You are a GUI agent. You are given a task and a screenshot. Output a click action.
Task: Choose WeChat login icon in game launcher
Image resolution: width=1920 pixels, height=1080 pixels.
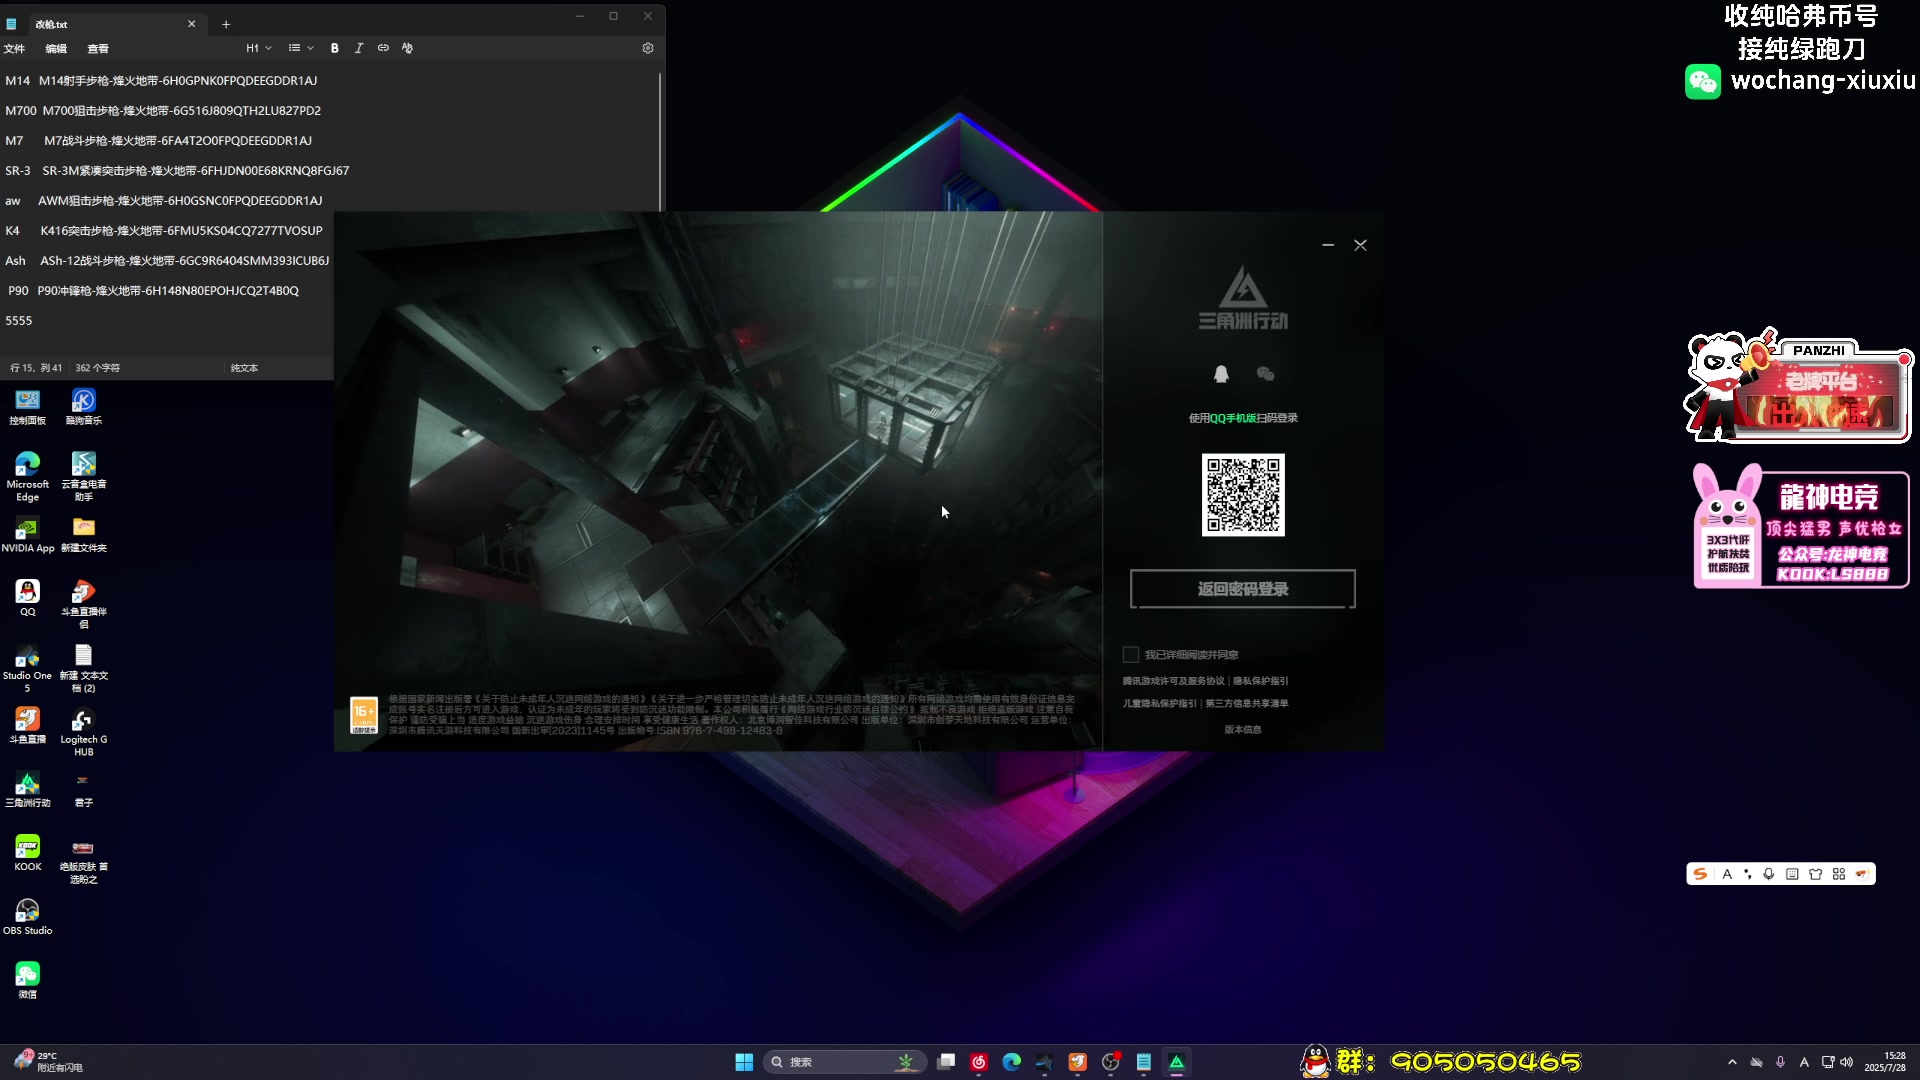point(1266,374)
